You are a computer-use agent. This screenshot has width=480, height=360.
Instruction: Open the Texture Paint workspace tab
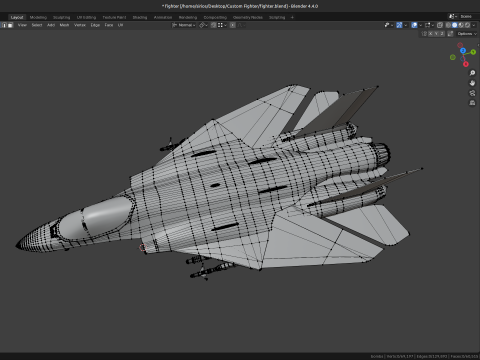tap(114, 17)
